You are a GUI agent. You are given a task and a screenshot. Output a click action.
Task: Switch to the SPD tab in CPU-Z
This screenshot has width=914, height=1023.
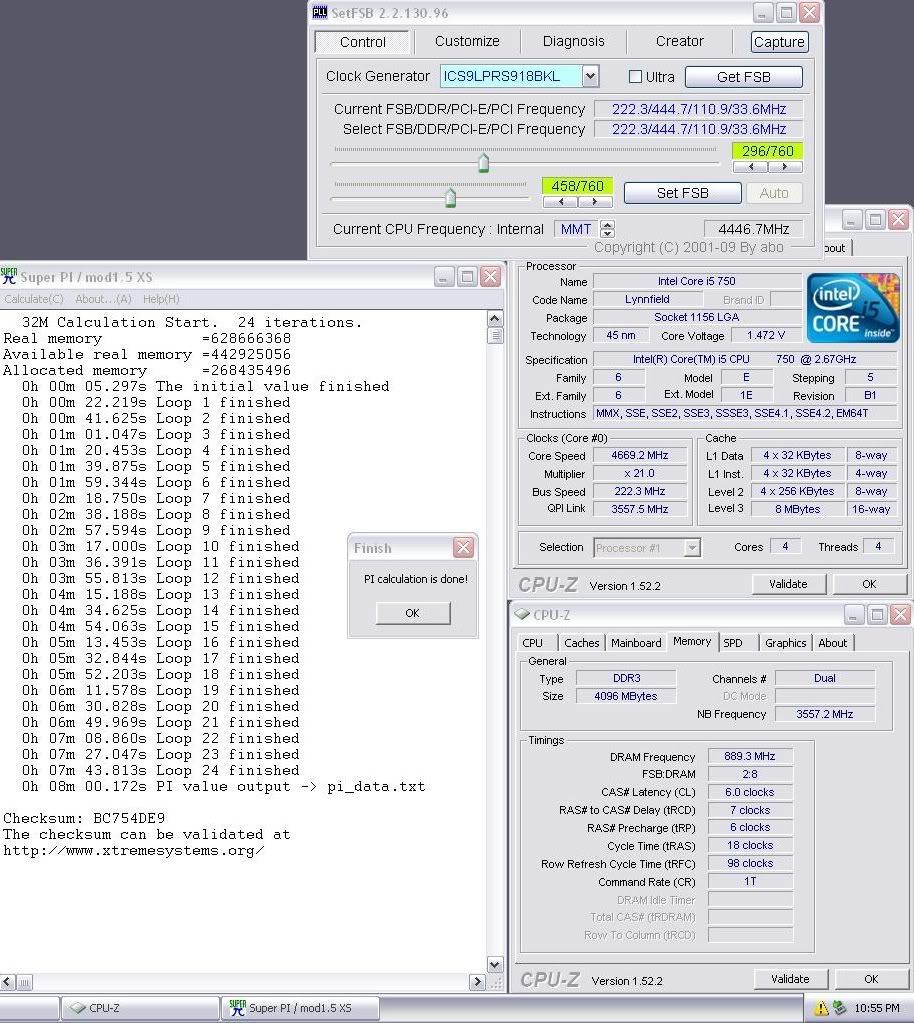[x=733, y=643]
